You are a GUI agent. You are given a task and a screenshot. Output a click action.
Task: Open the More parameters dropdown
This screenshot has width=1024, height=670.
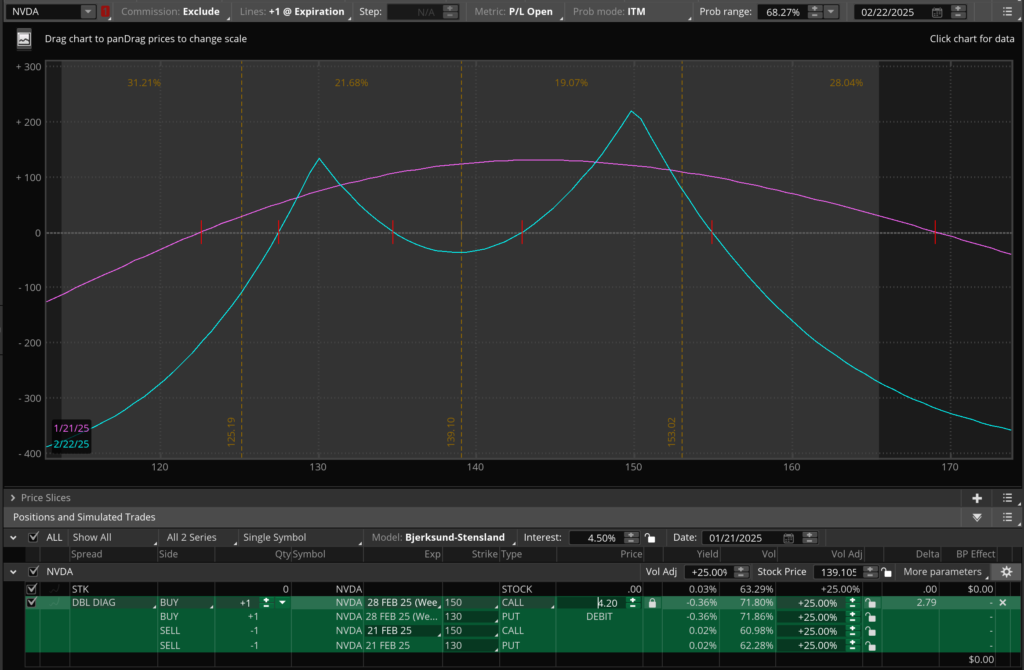point(945,572)
